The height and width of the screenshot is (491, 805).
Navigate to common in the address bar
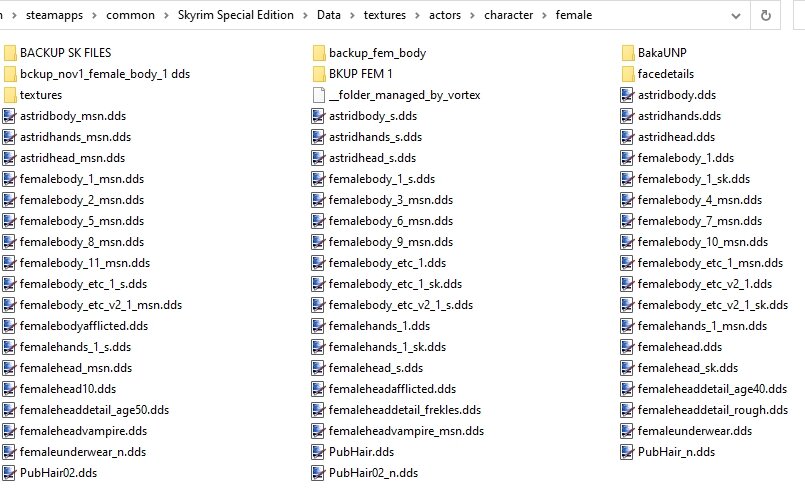[x=130, y=15]
